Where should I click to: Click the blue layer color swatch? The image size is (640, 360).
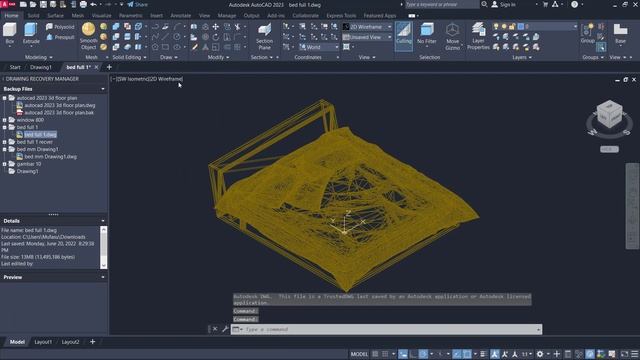coord(521,27)
